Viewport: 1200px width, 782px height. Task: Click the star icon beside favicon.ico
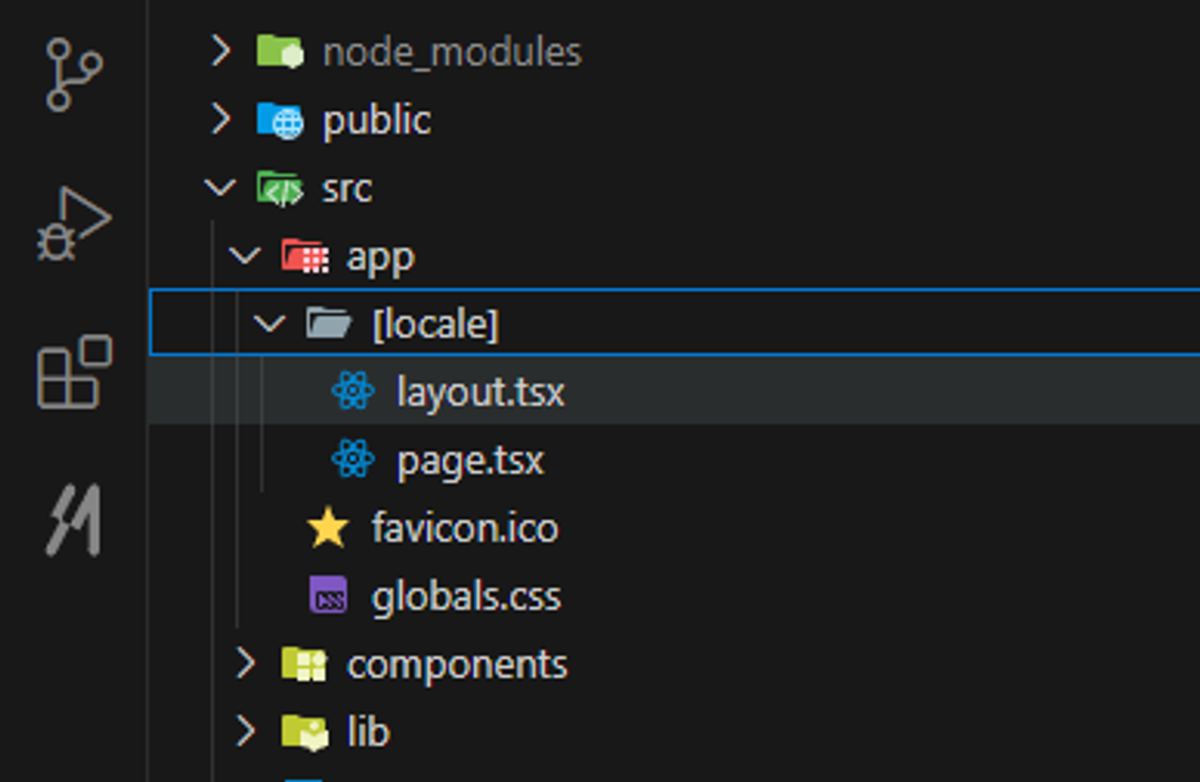pyautogui.click(x=328, y=527)
